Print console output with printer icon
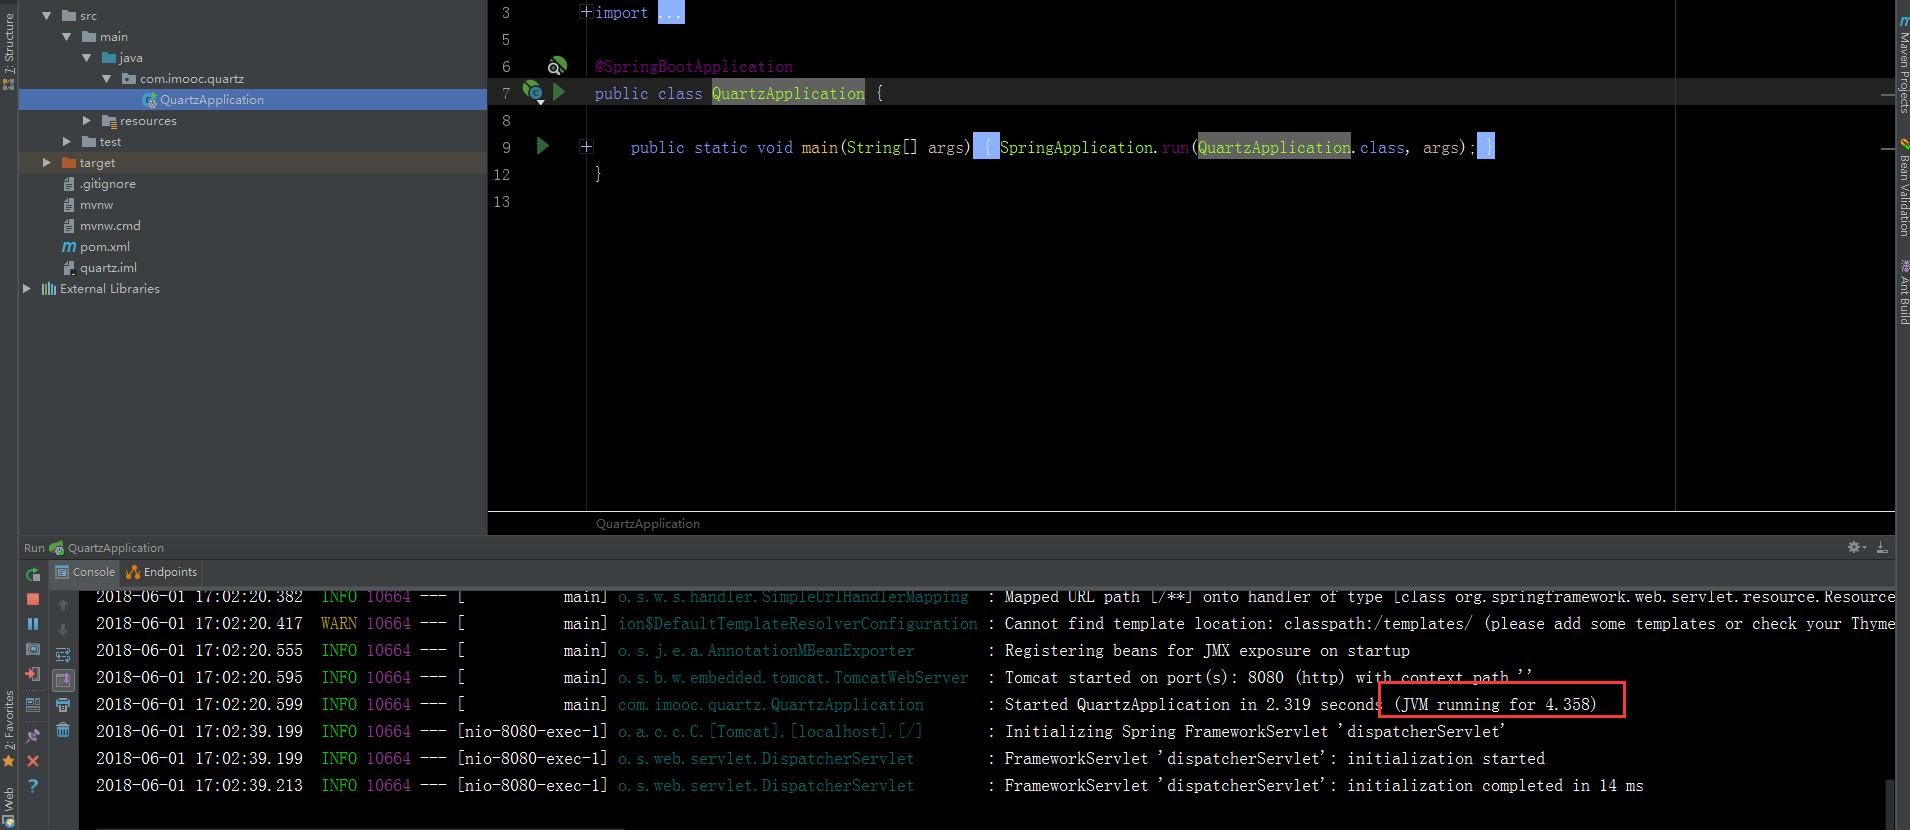This screenshot has height=830, width=1910. tap(63, 705)
